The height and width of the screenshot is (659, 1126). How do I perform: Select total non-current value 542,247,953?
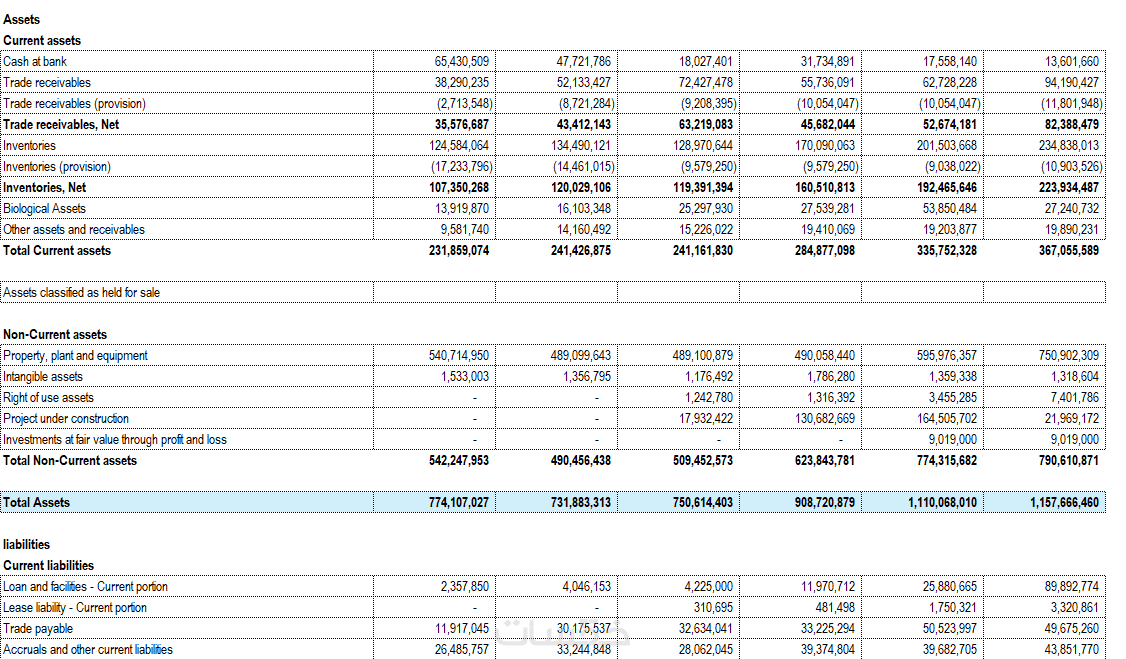tap(458, 461)
